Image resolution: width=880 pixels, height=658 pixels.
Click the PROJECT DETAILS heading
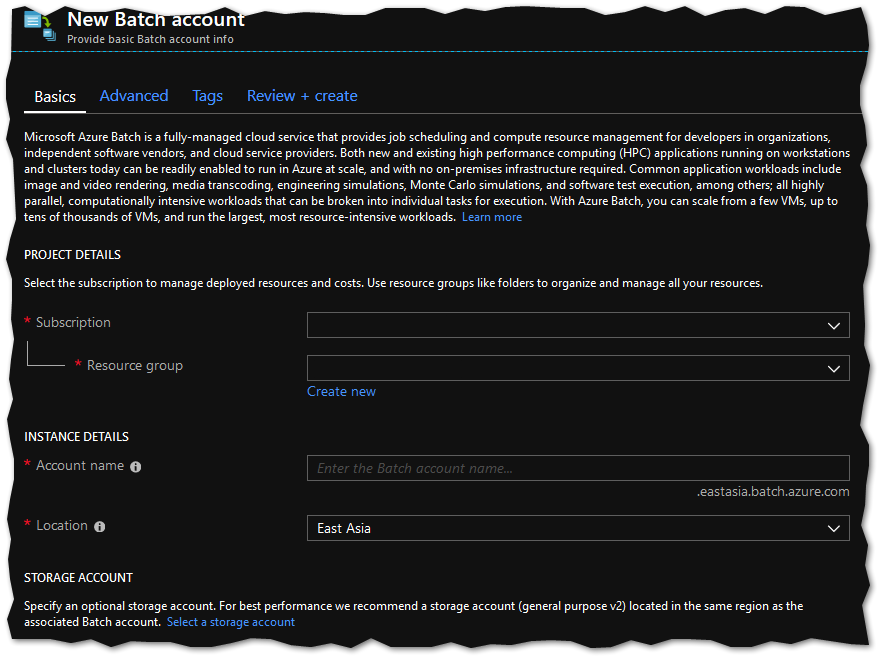pyautogui.click(x=72, y=255)
